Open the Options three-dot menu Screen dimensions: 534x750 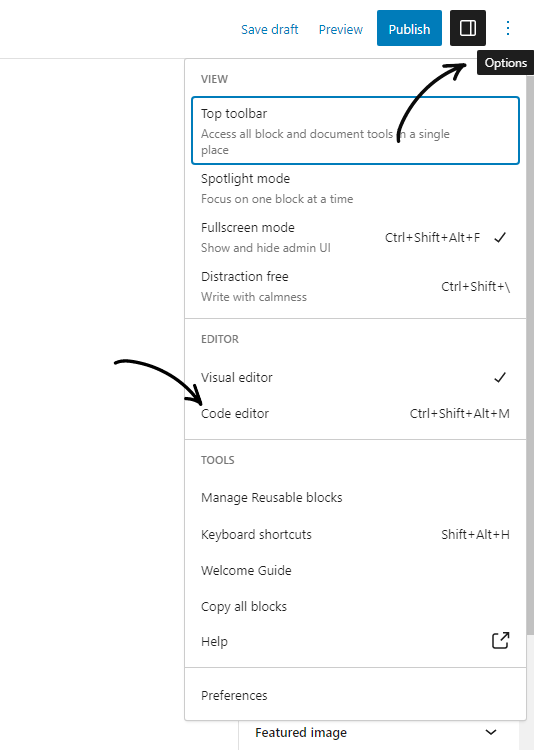pos(508,28)
